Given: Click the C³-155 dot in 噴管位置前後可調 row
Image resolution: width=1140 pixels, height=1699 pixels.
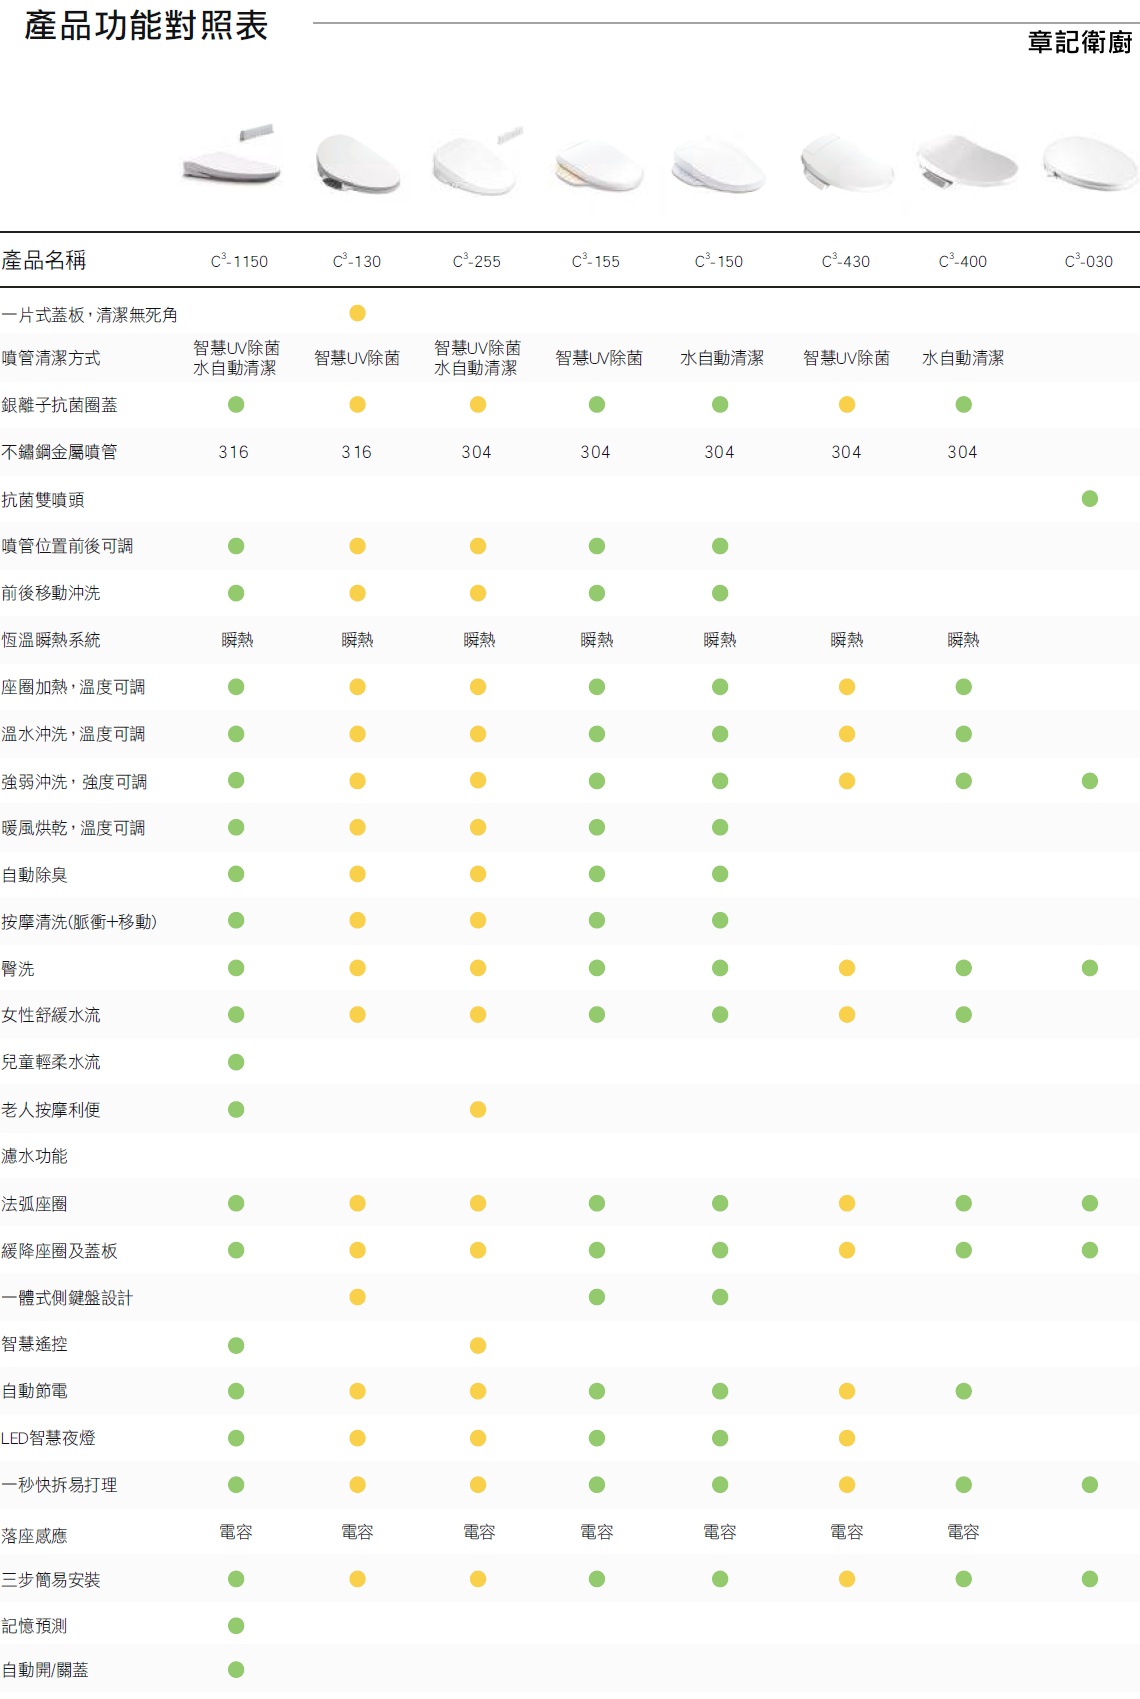Looking at the screenshot, I should click(x=597, y=546).
